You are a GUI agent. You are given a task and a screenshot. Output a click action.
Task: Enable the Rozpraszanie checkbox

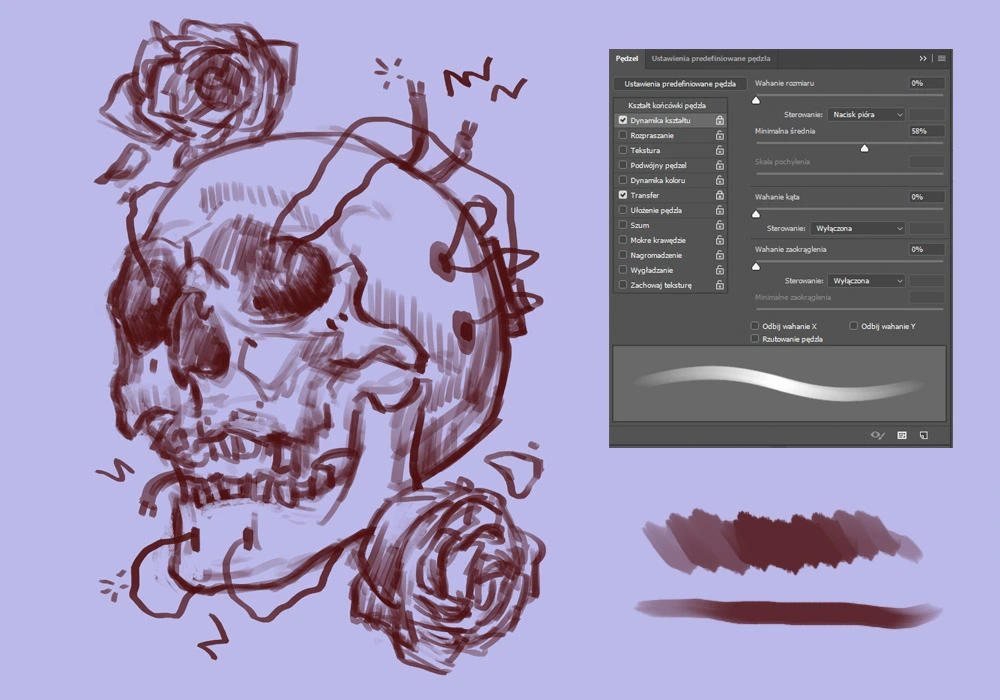coord(623,135)
